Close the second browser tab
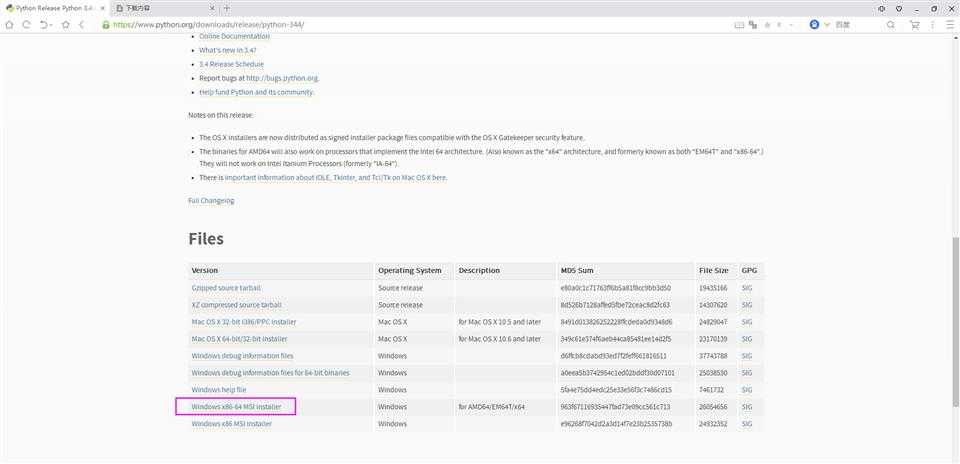The width and height of the screenshot is (960, 464). (212, 9)
